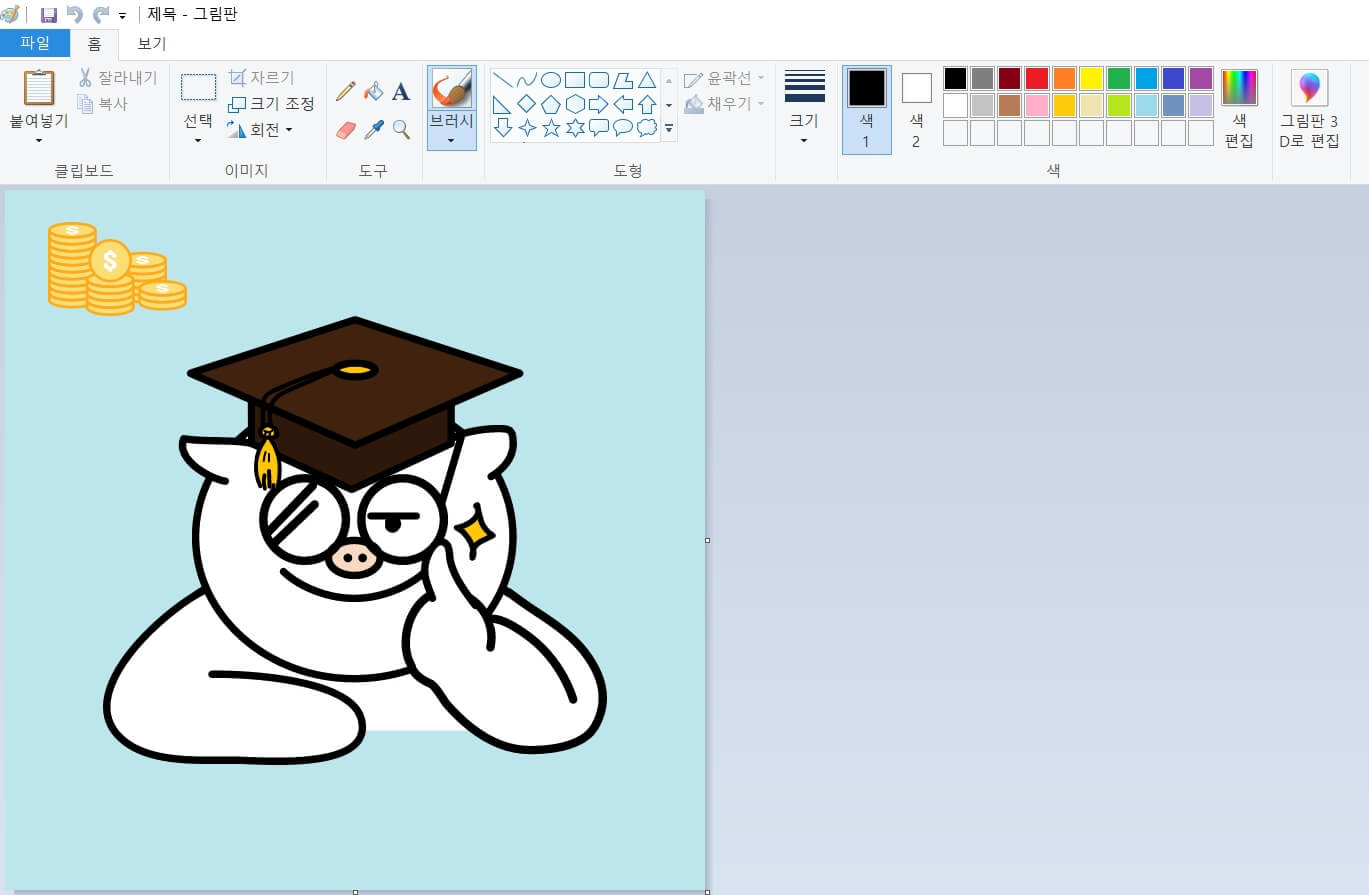Click 크기 조정 (Resize) button
Viewport: 1369px width, 895px height.
271,104
